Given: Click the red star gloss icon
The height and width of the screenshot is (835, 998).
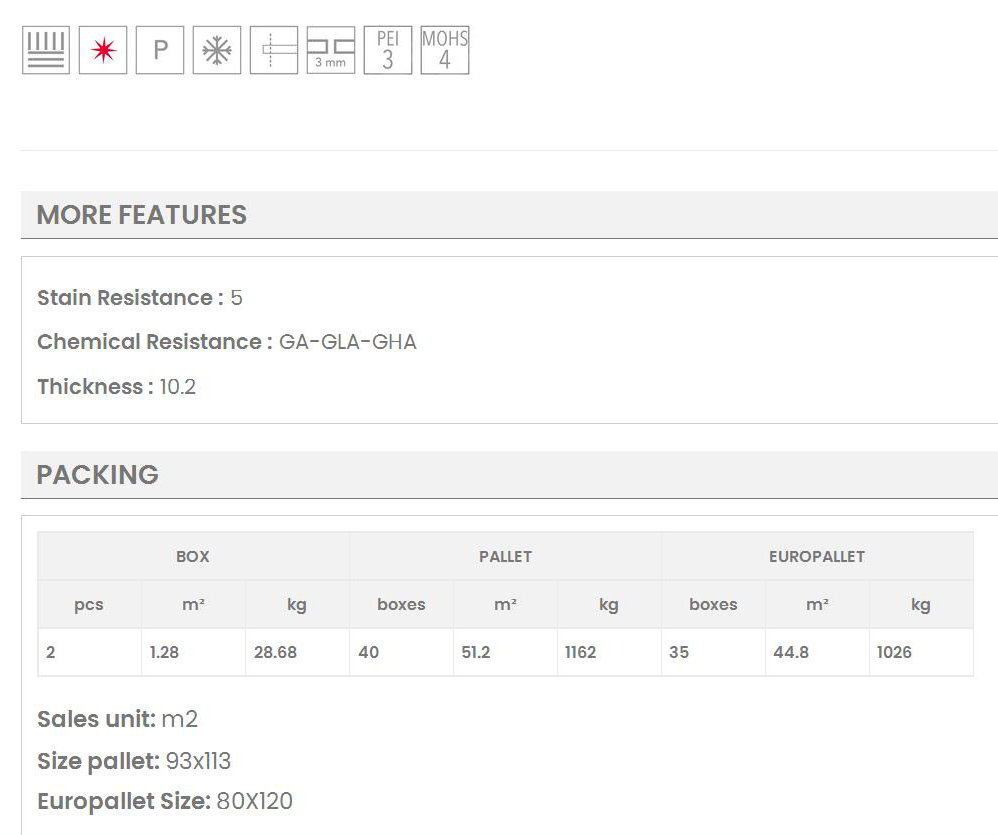Looking at the screenshot, I should point(103,50).
